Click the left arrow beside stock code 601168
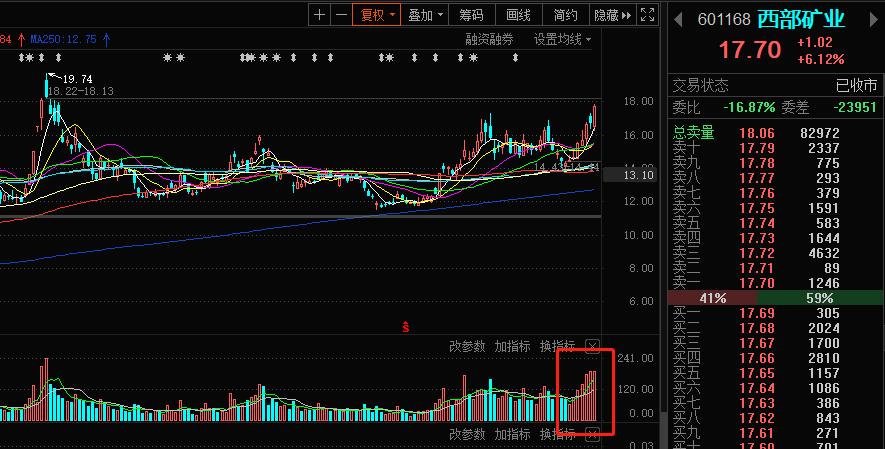The image size is (885, 449). tap(677, 20)
